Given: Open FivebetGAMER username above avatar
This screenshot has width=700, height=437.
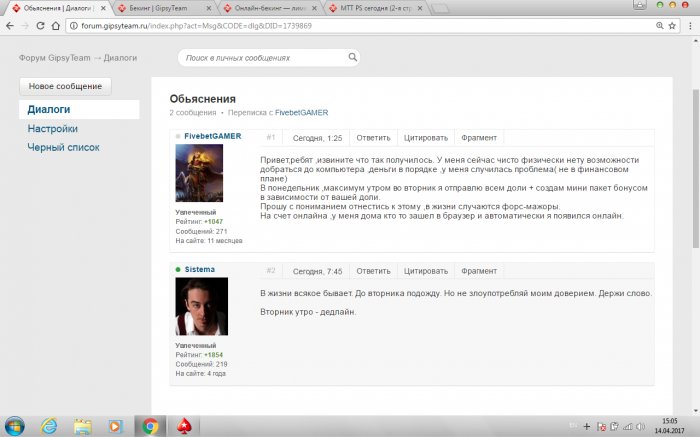Looking at the screenshot, I should click(212, 136).
